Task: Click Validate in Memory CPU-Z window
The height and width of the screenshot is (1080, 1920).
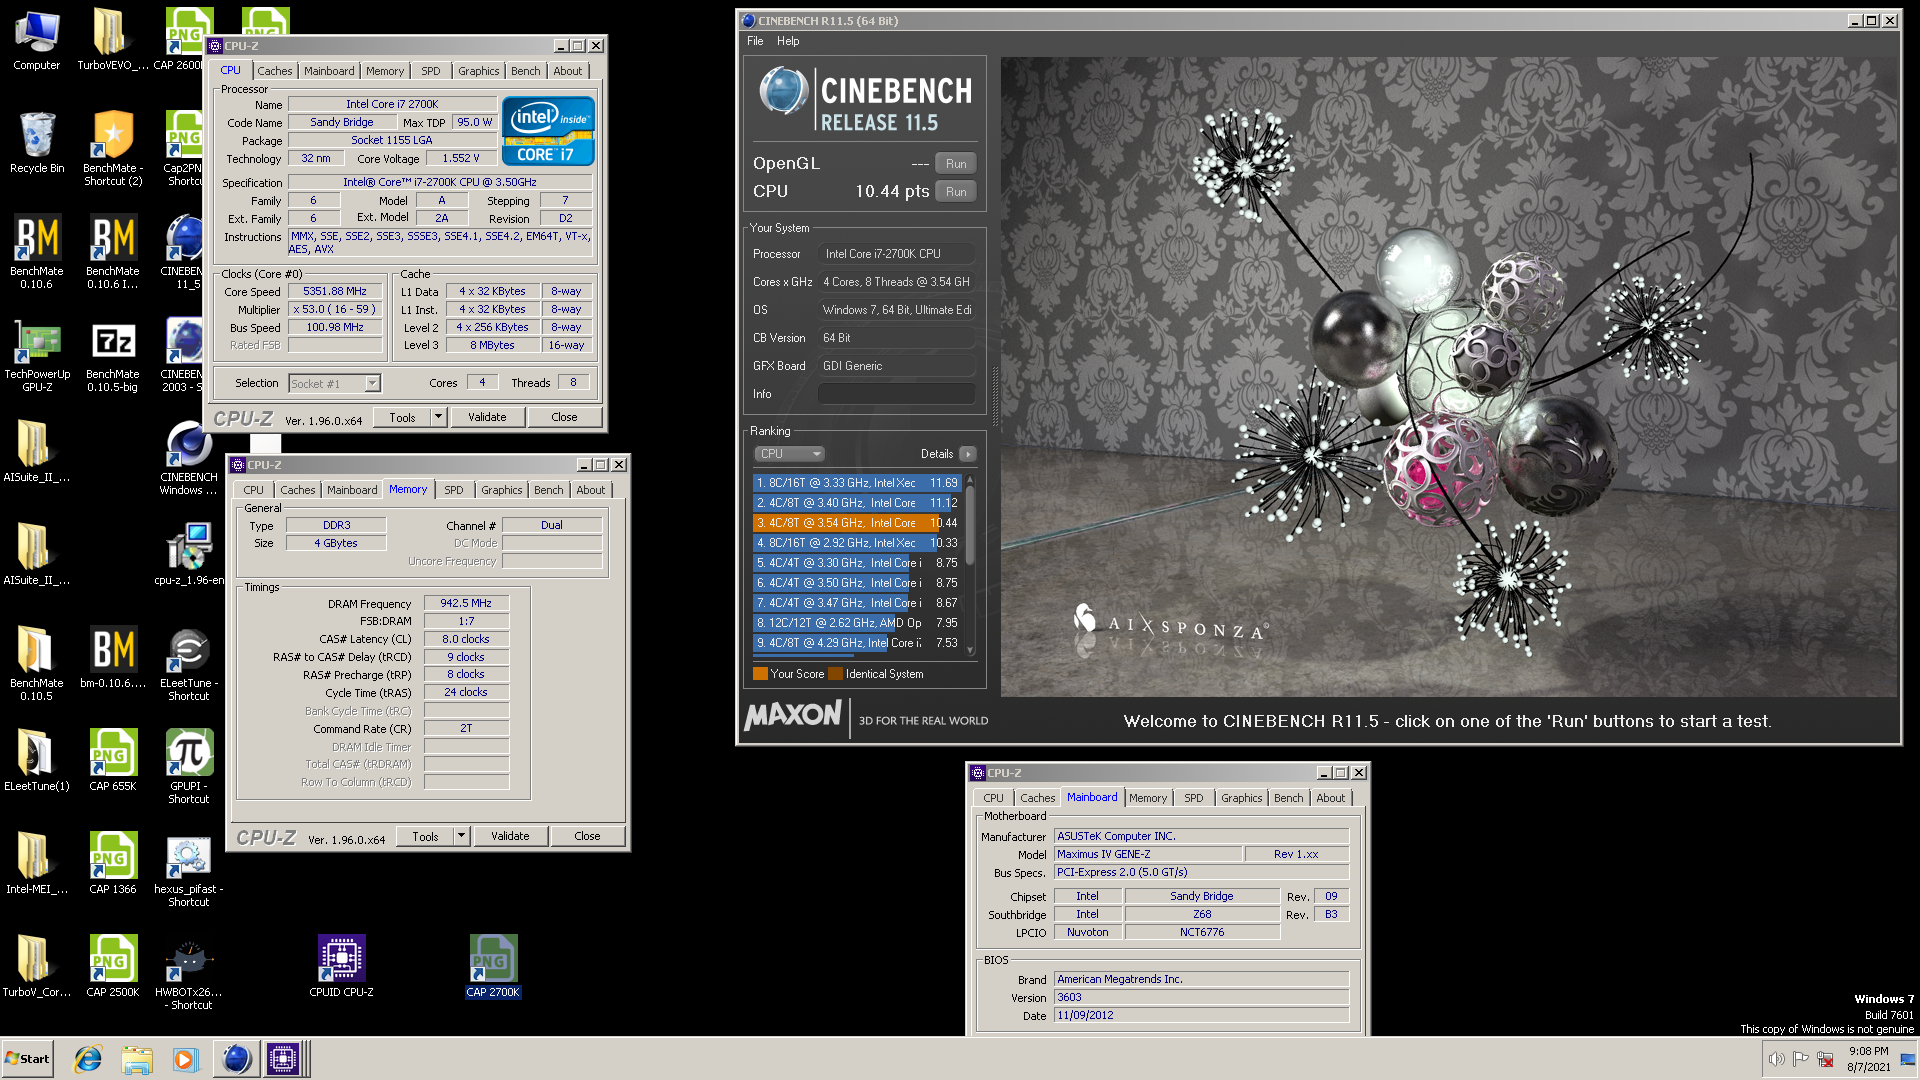Action: (510, 836)
